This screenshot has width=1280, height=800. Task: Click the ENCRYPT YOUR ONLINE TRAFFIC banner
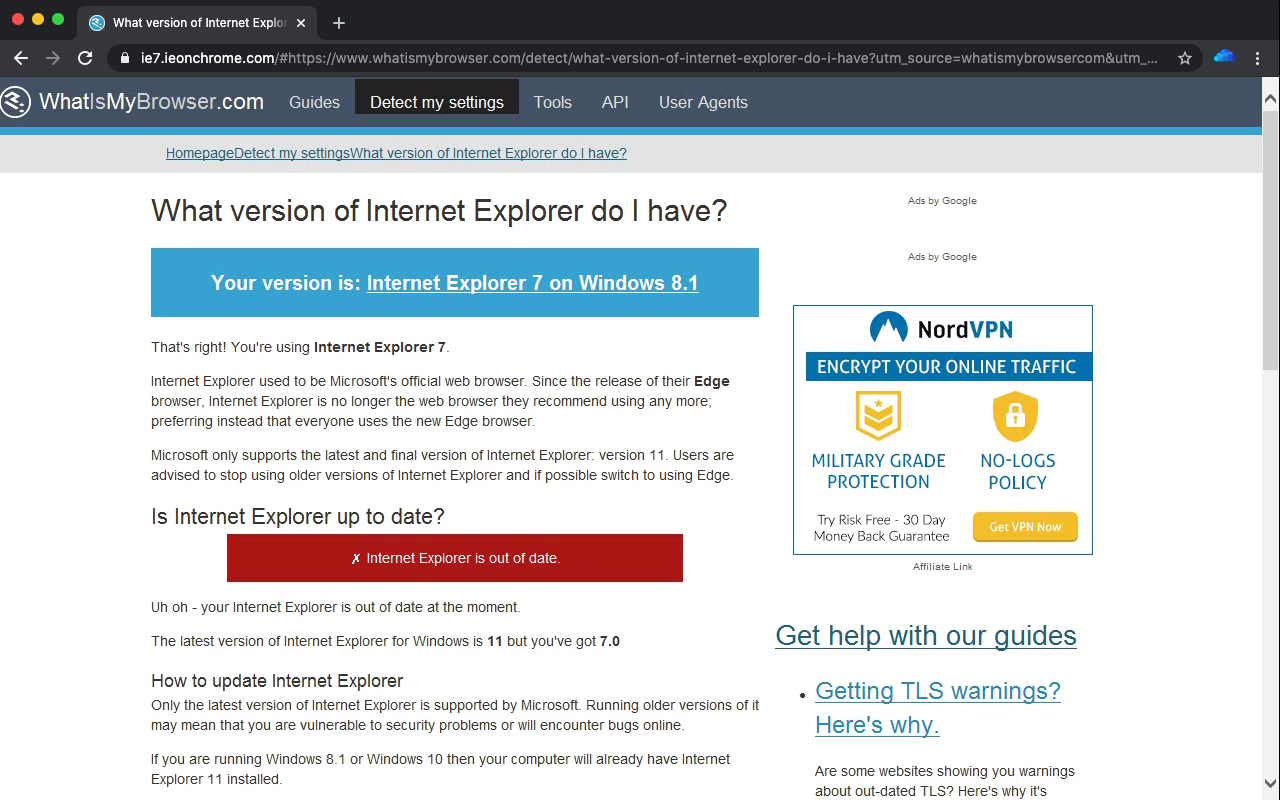pyautogui.click(x=947, y=367)
